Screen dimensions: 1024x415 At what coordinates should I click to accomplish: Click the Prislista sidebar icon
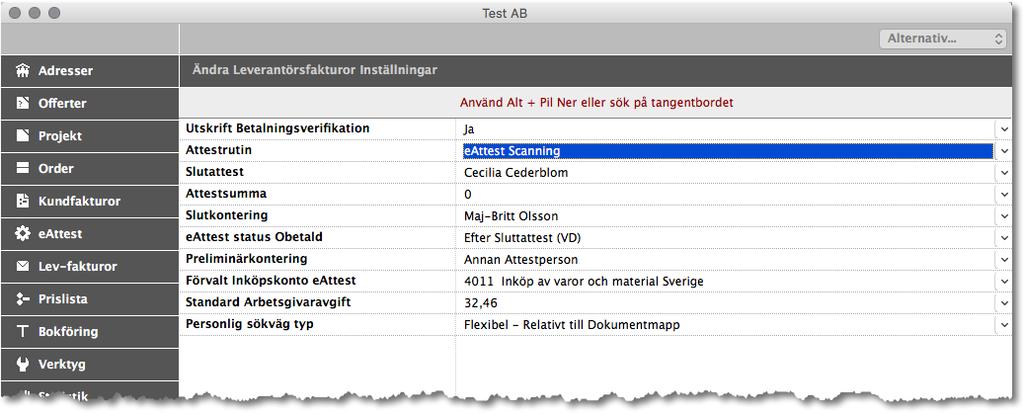tap(22, 299)
